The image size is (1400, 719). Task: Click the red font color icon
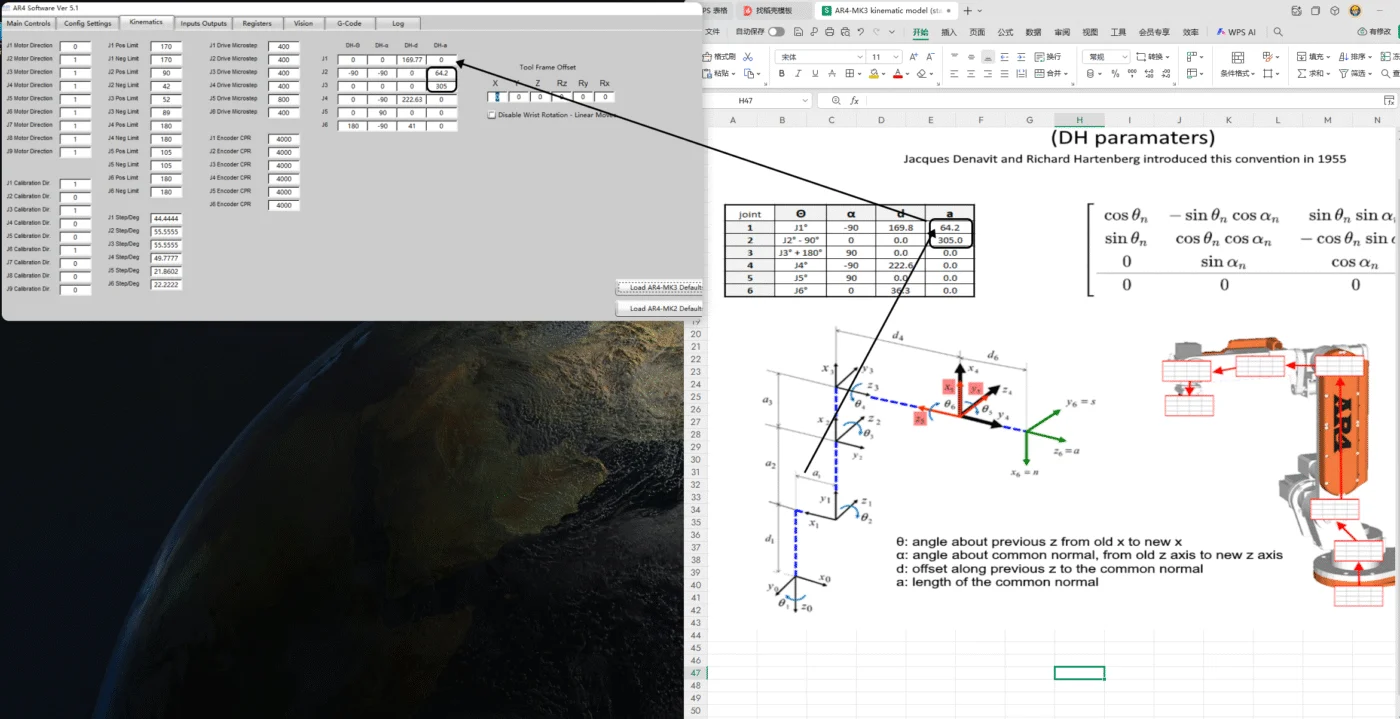coord(897,73)
